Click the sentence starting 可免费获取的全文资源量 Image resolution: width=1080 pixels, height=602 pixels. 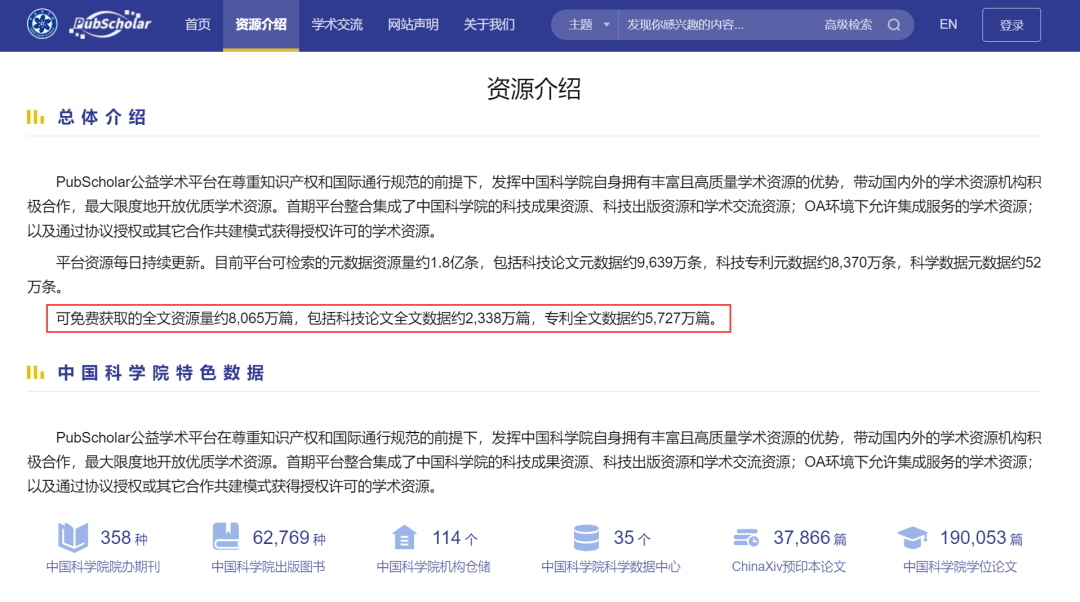(x=388, y=318)
